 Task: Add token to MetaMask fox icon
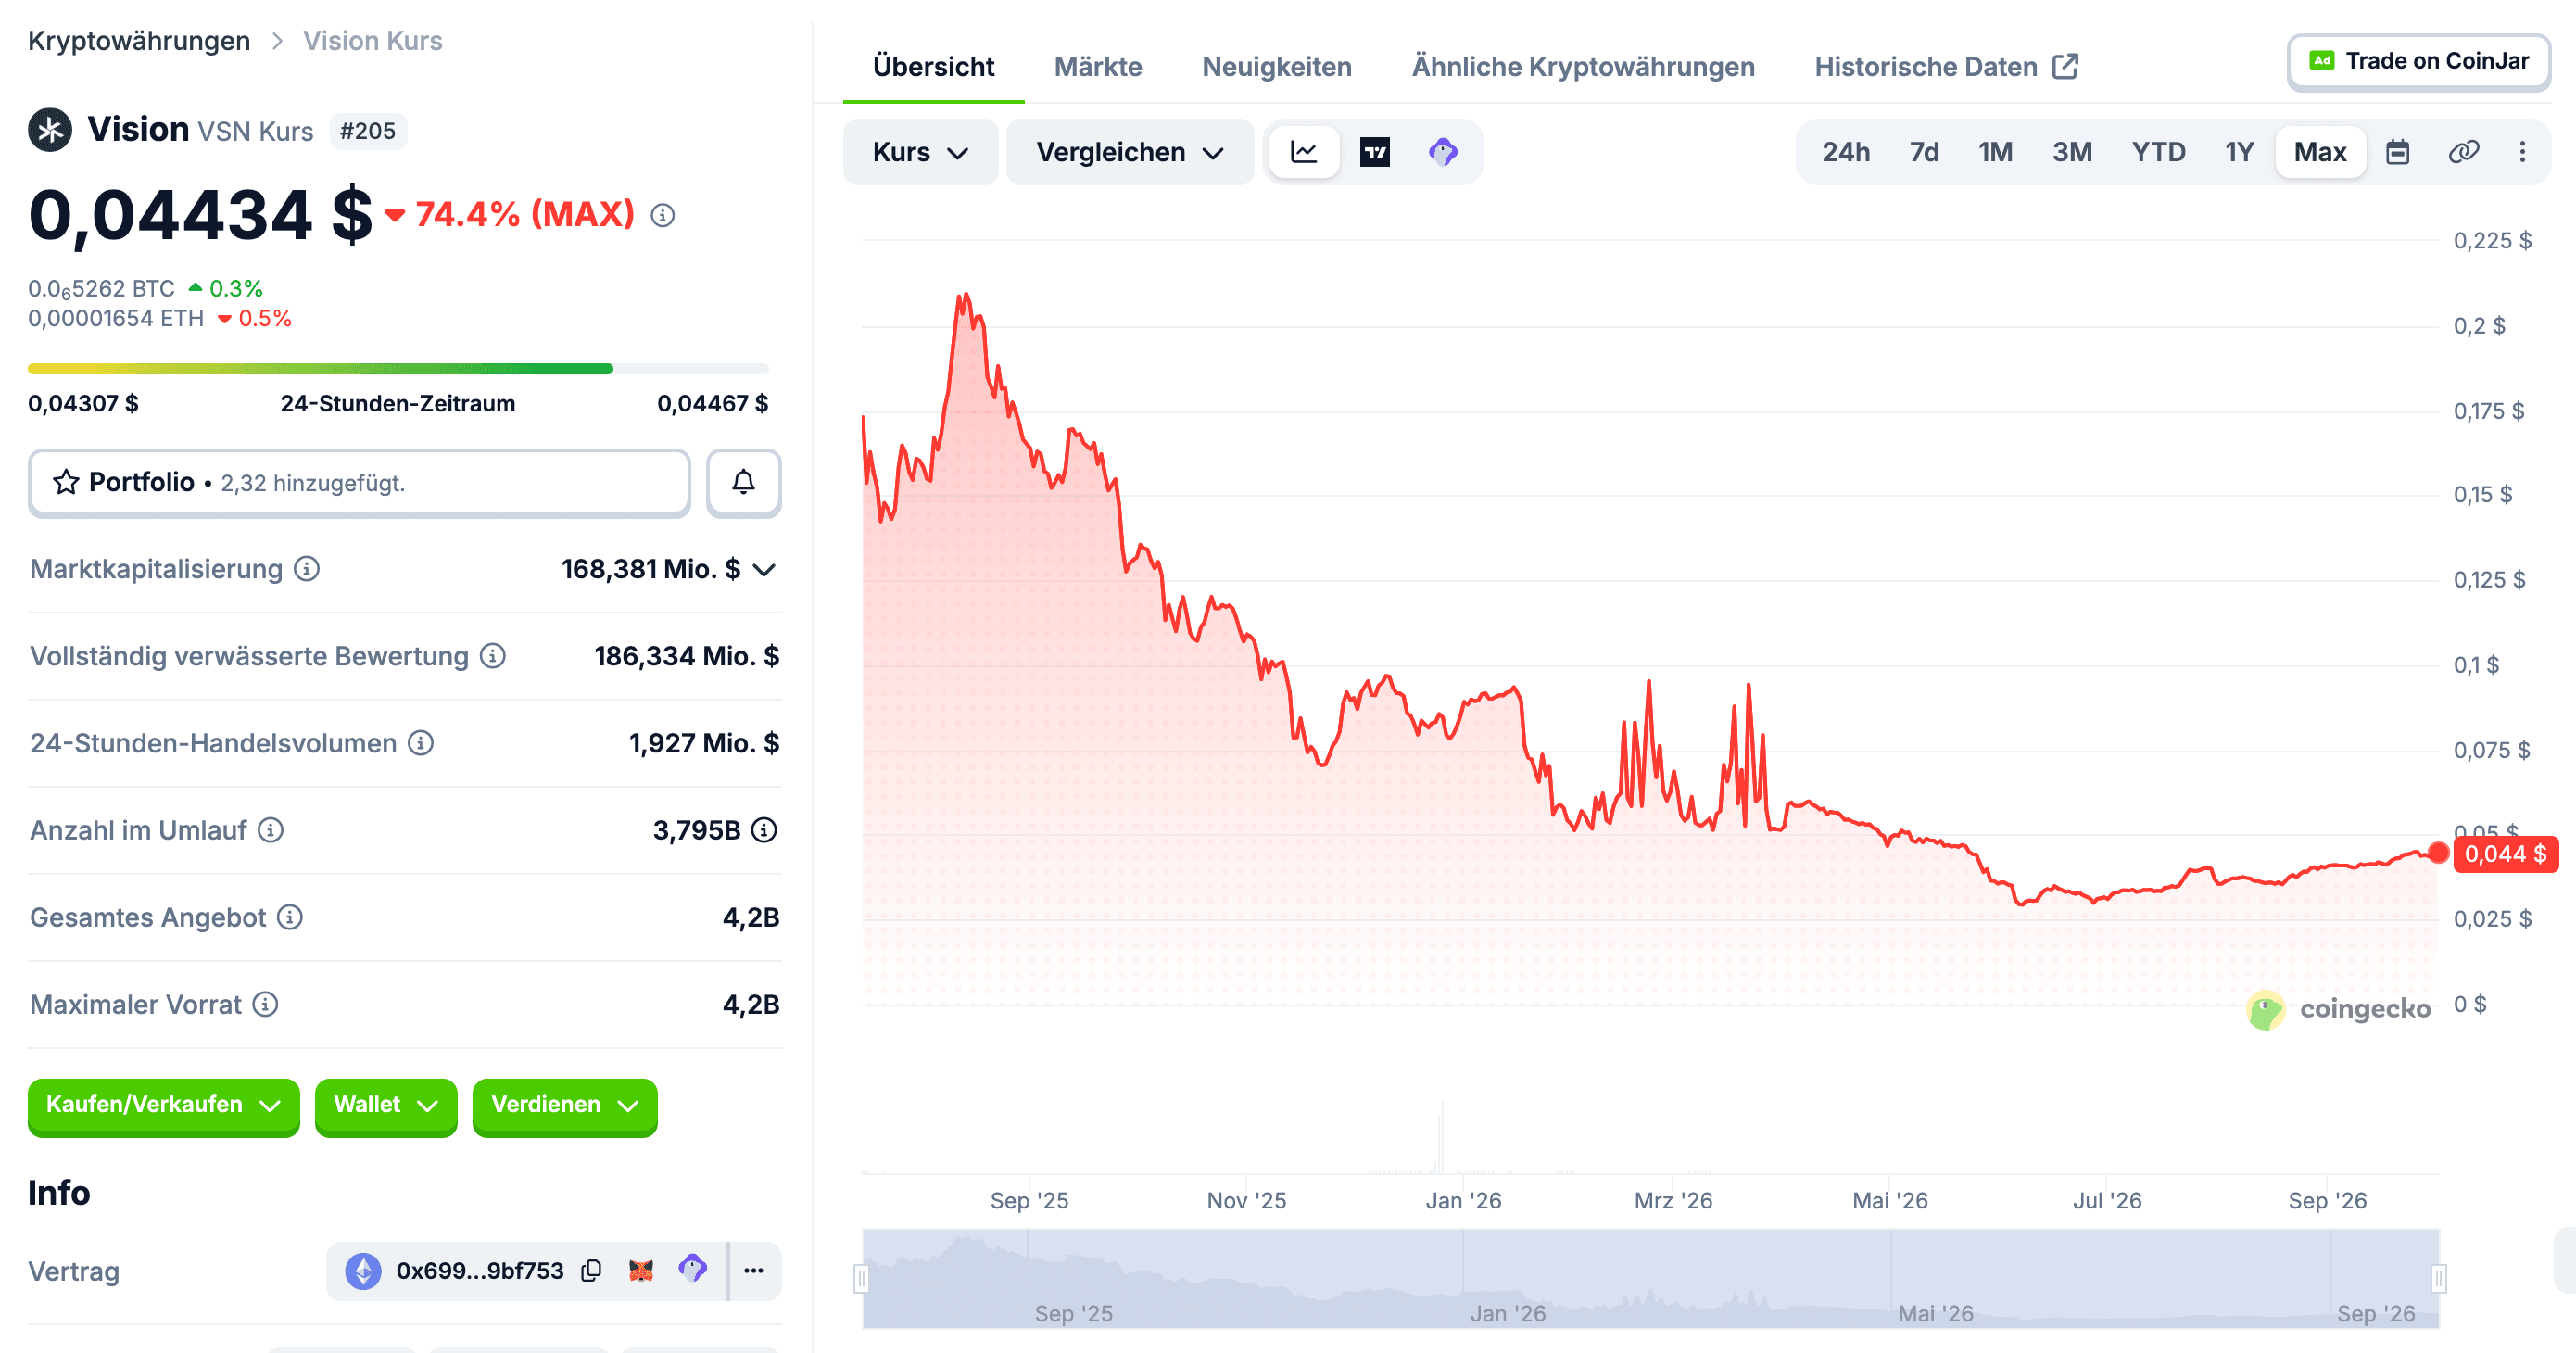point(641,1270)
